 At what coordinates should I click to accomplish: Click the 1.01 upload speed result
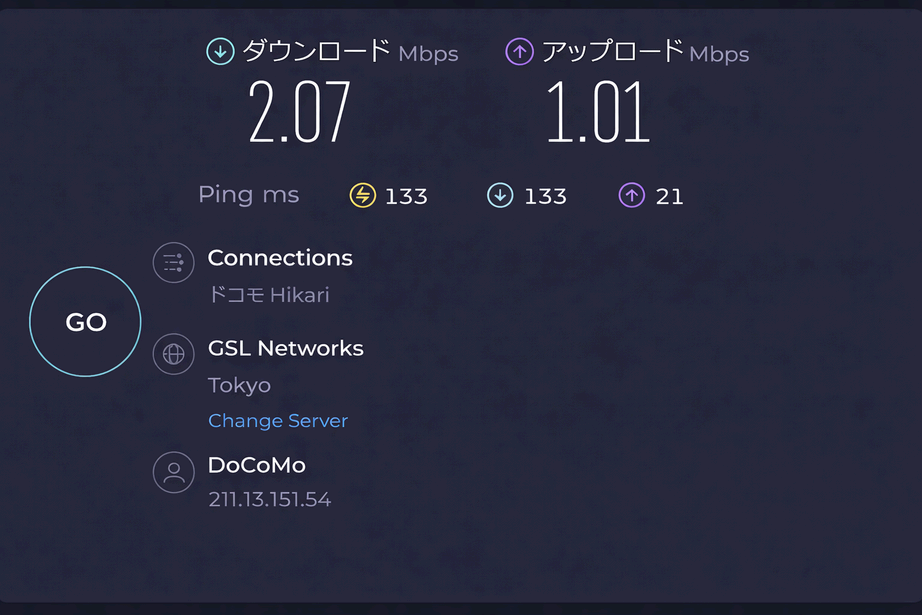pyautogui.click(x=598, y=113)
